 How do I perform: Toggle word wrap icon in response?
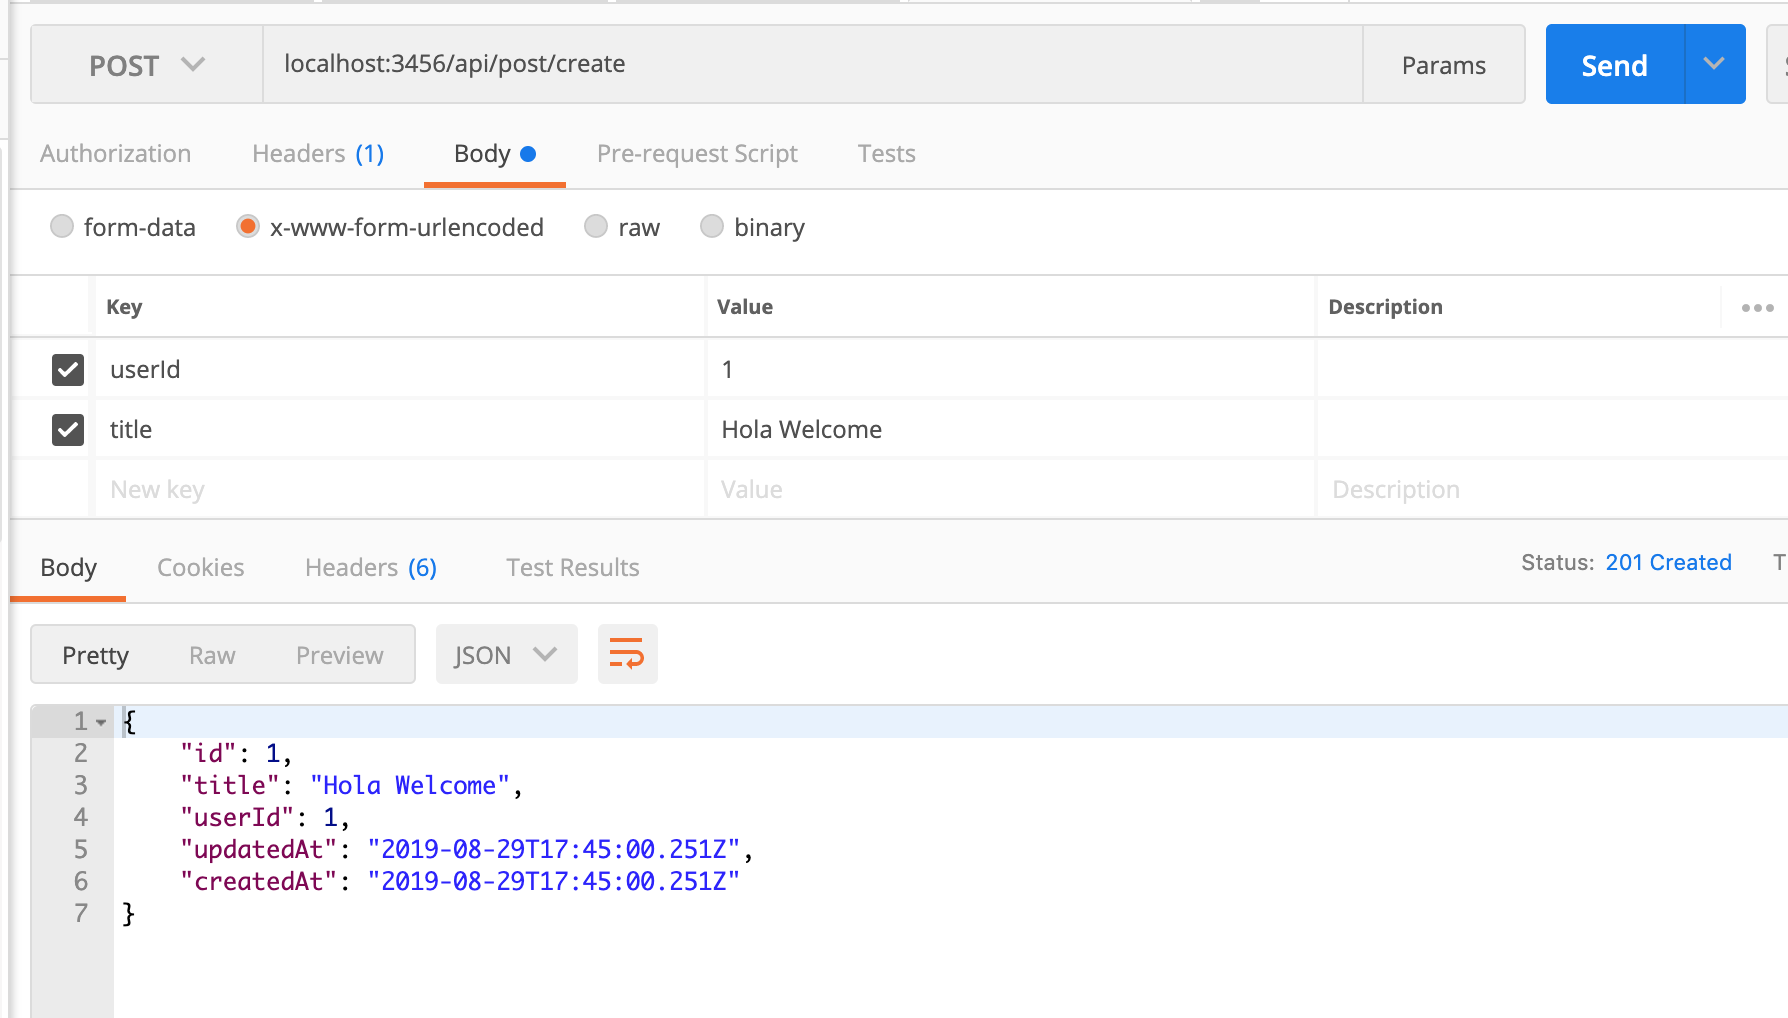pyautogui.click(x=627, y=655)
